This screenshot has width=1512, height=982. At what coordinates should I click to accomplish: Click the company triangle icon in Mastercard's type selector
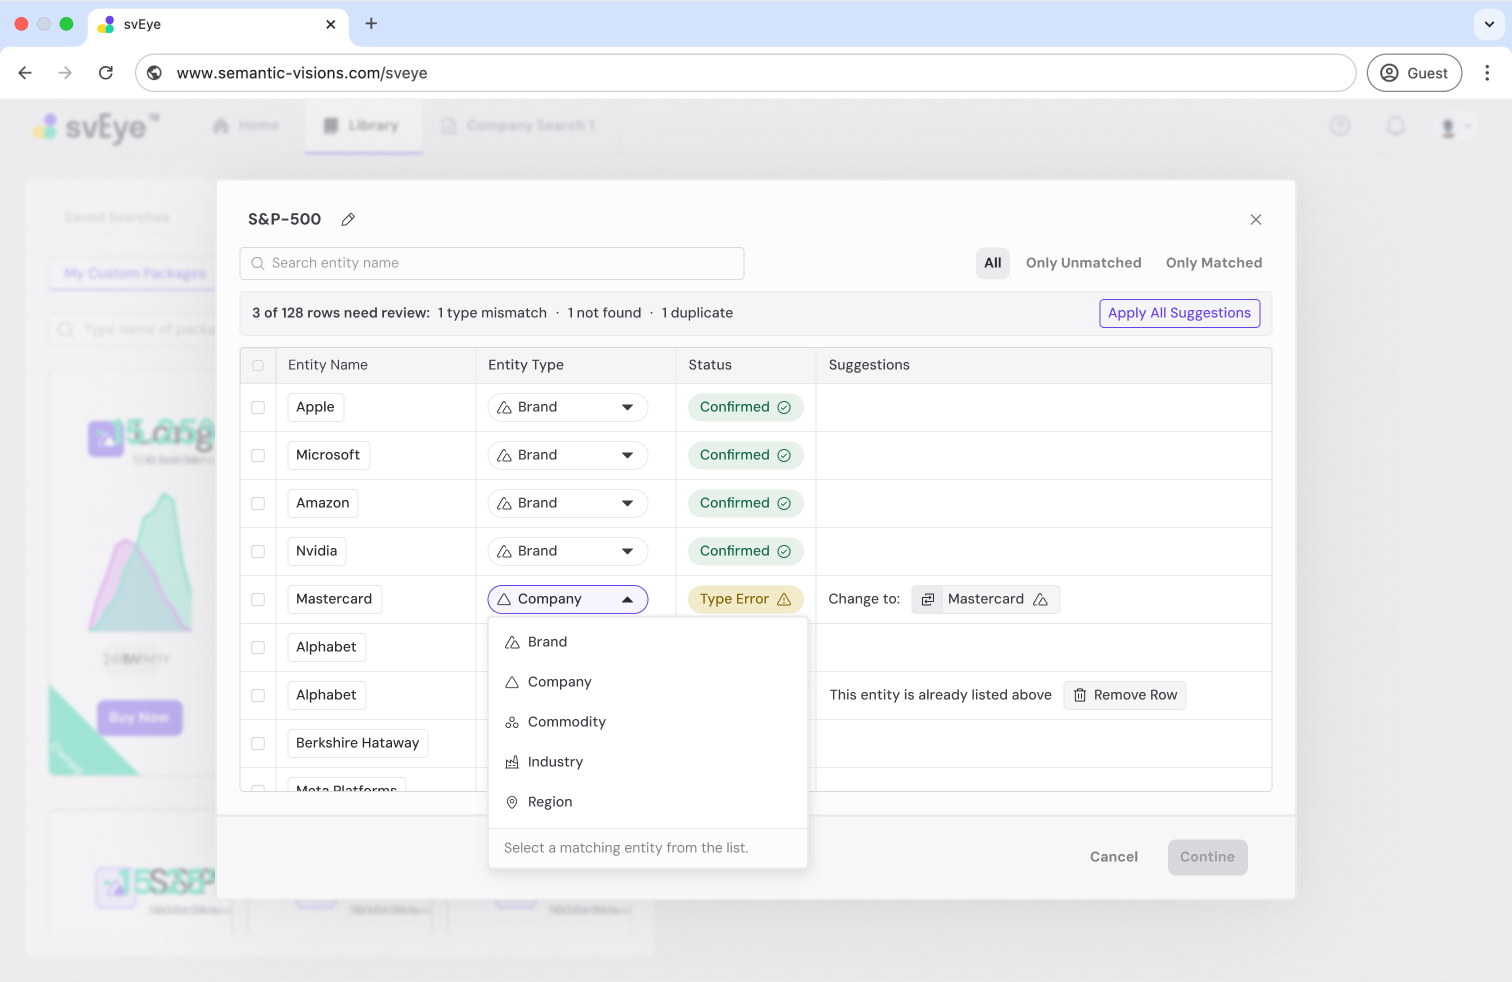pyautogui.click(x=504, y=599)
